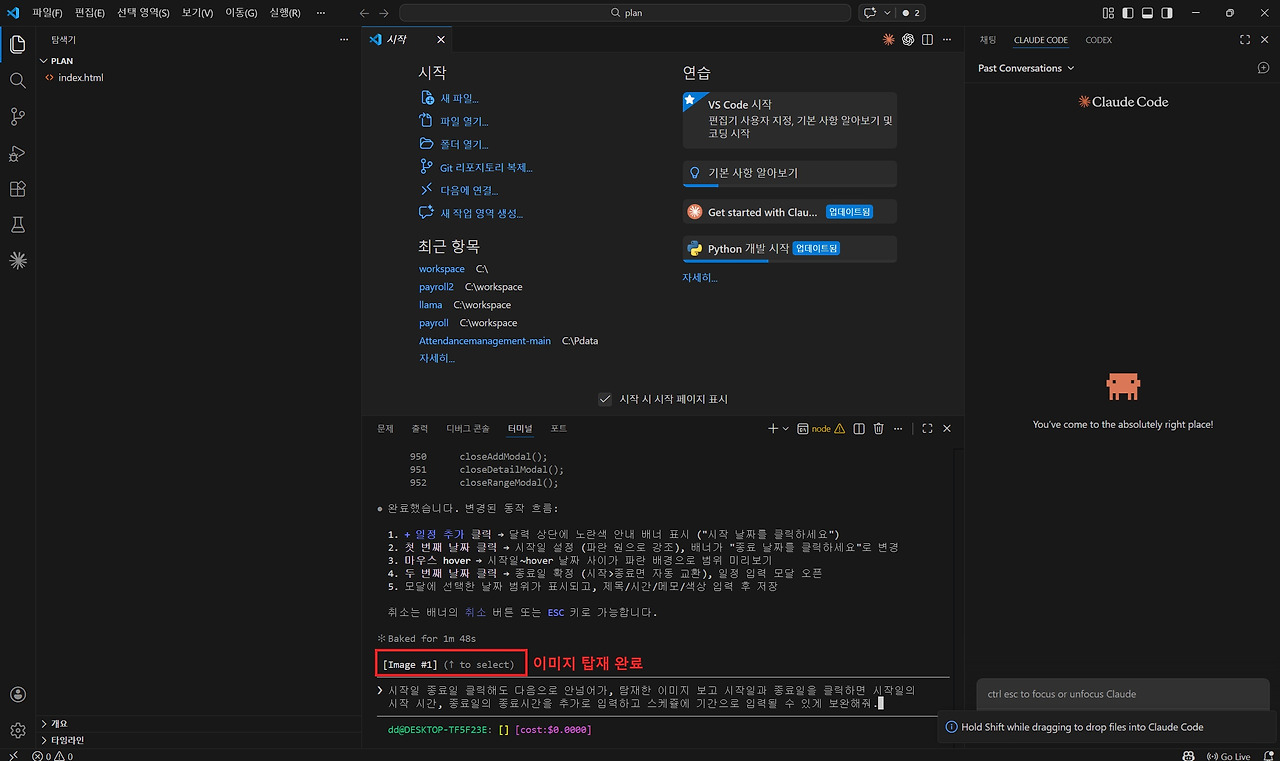Expand the 개요 outline section
This screenshot has width=1280, height=761.
coord(61,723)
